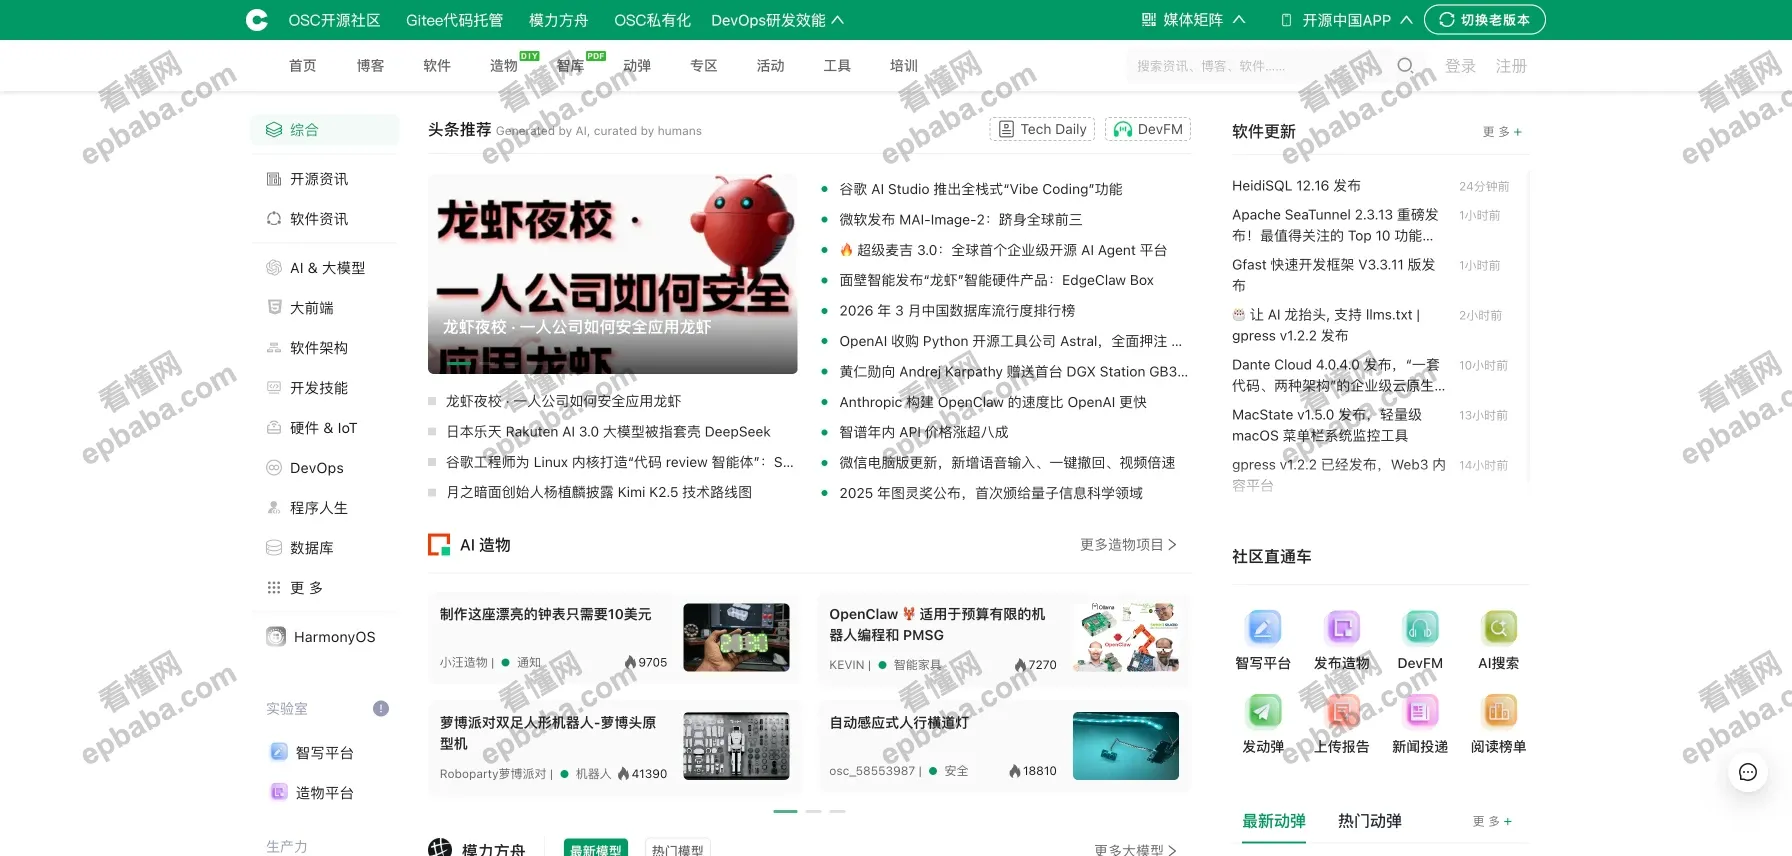Open 更多造物项目 link with chevron

click(x=1128, y=545)
